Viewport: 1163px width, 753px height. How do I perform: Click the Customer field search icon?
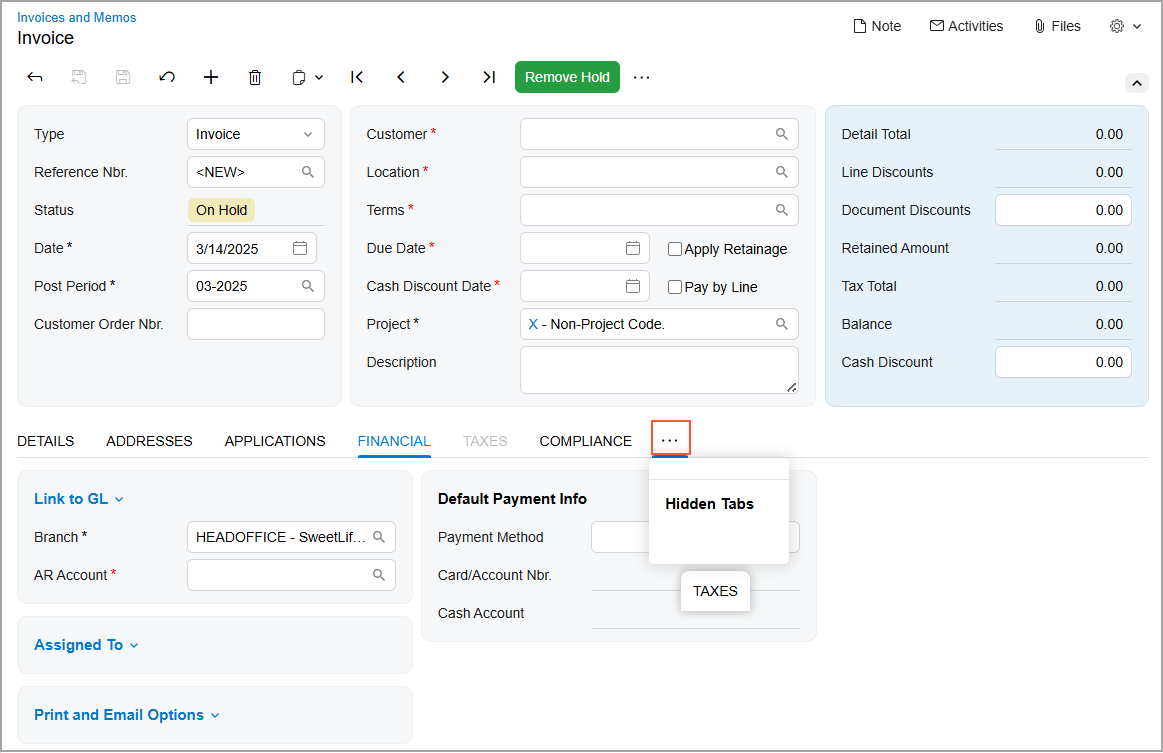pos(782,134)
